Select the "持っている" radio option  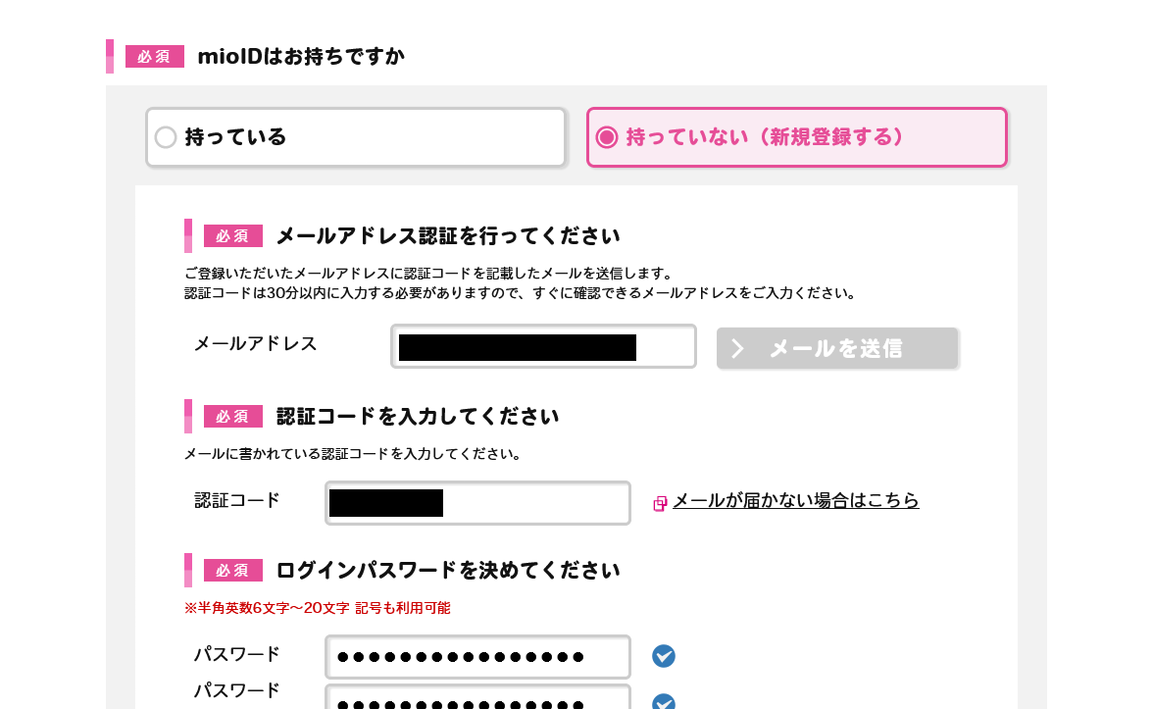pyautogui.click(x=166, y=137)
